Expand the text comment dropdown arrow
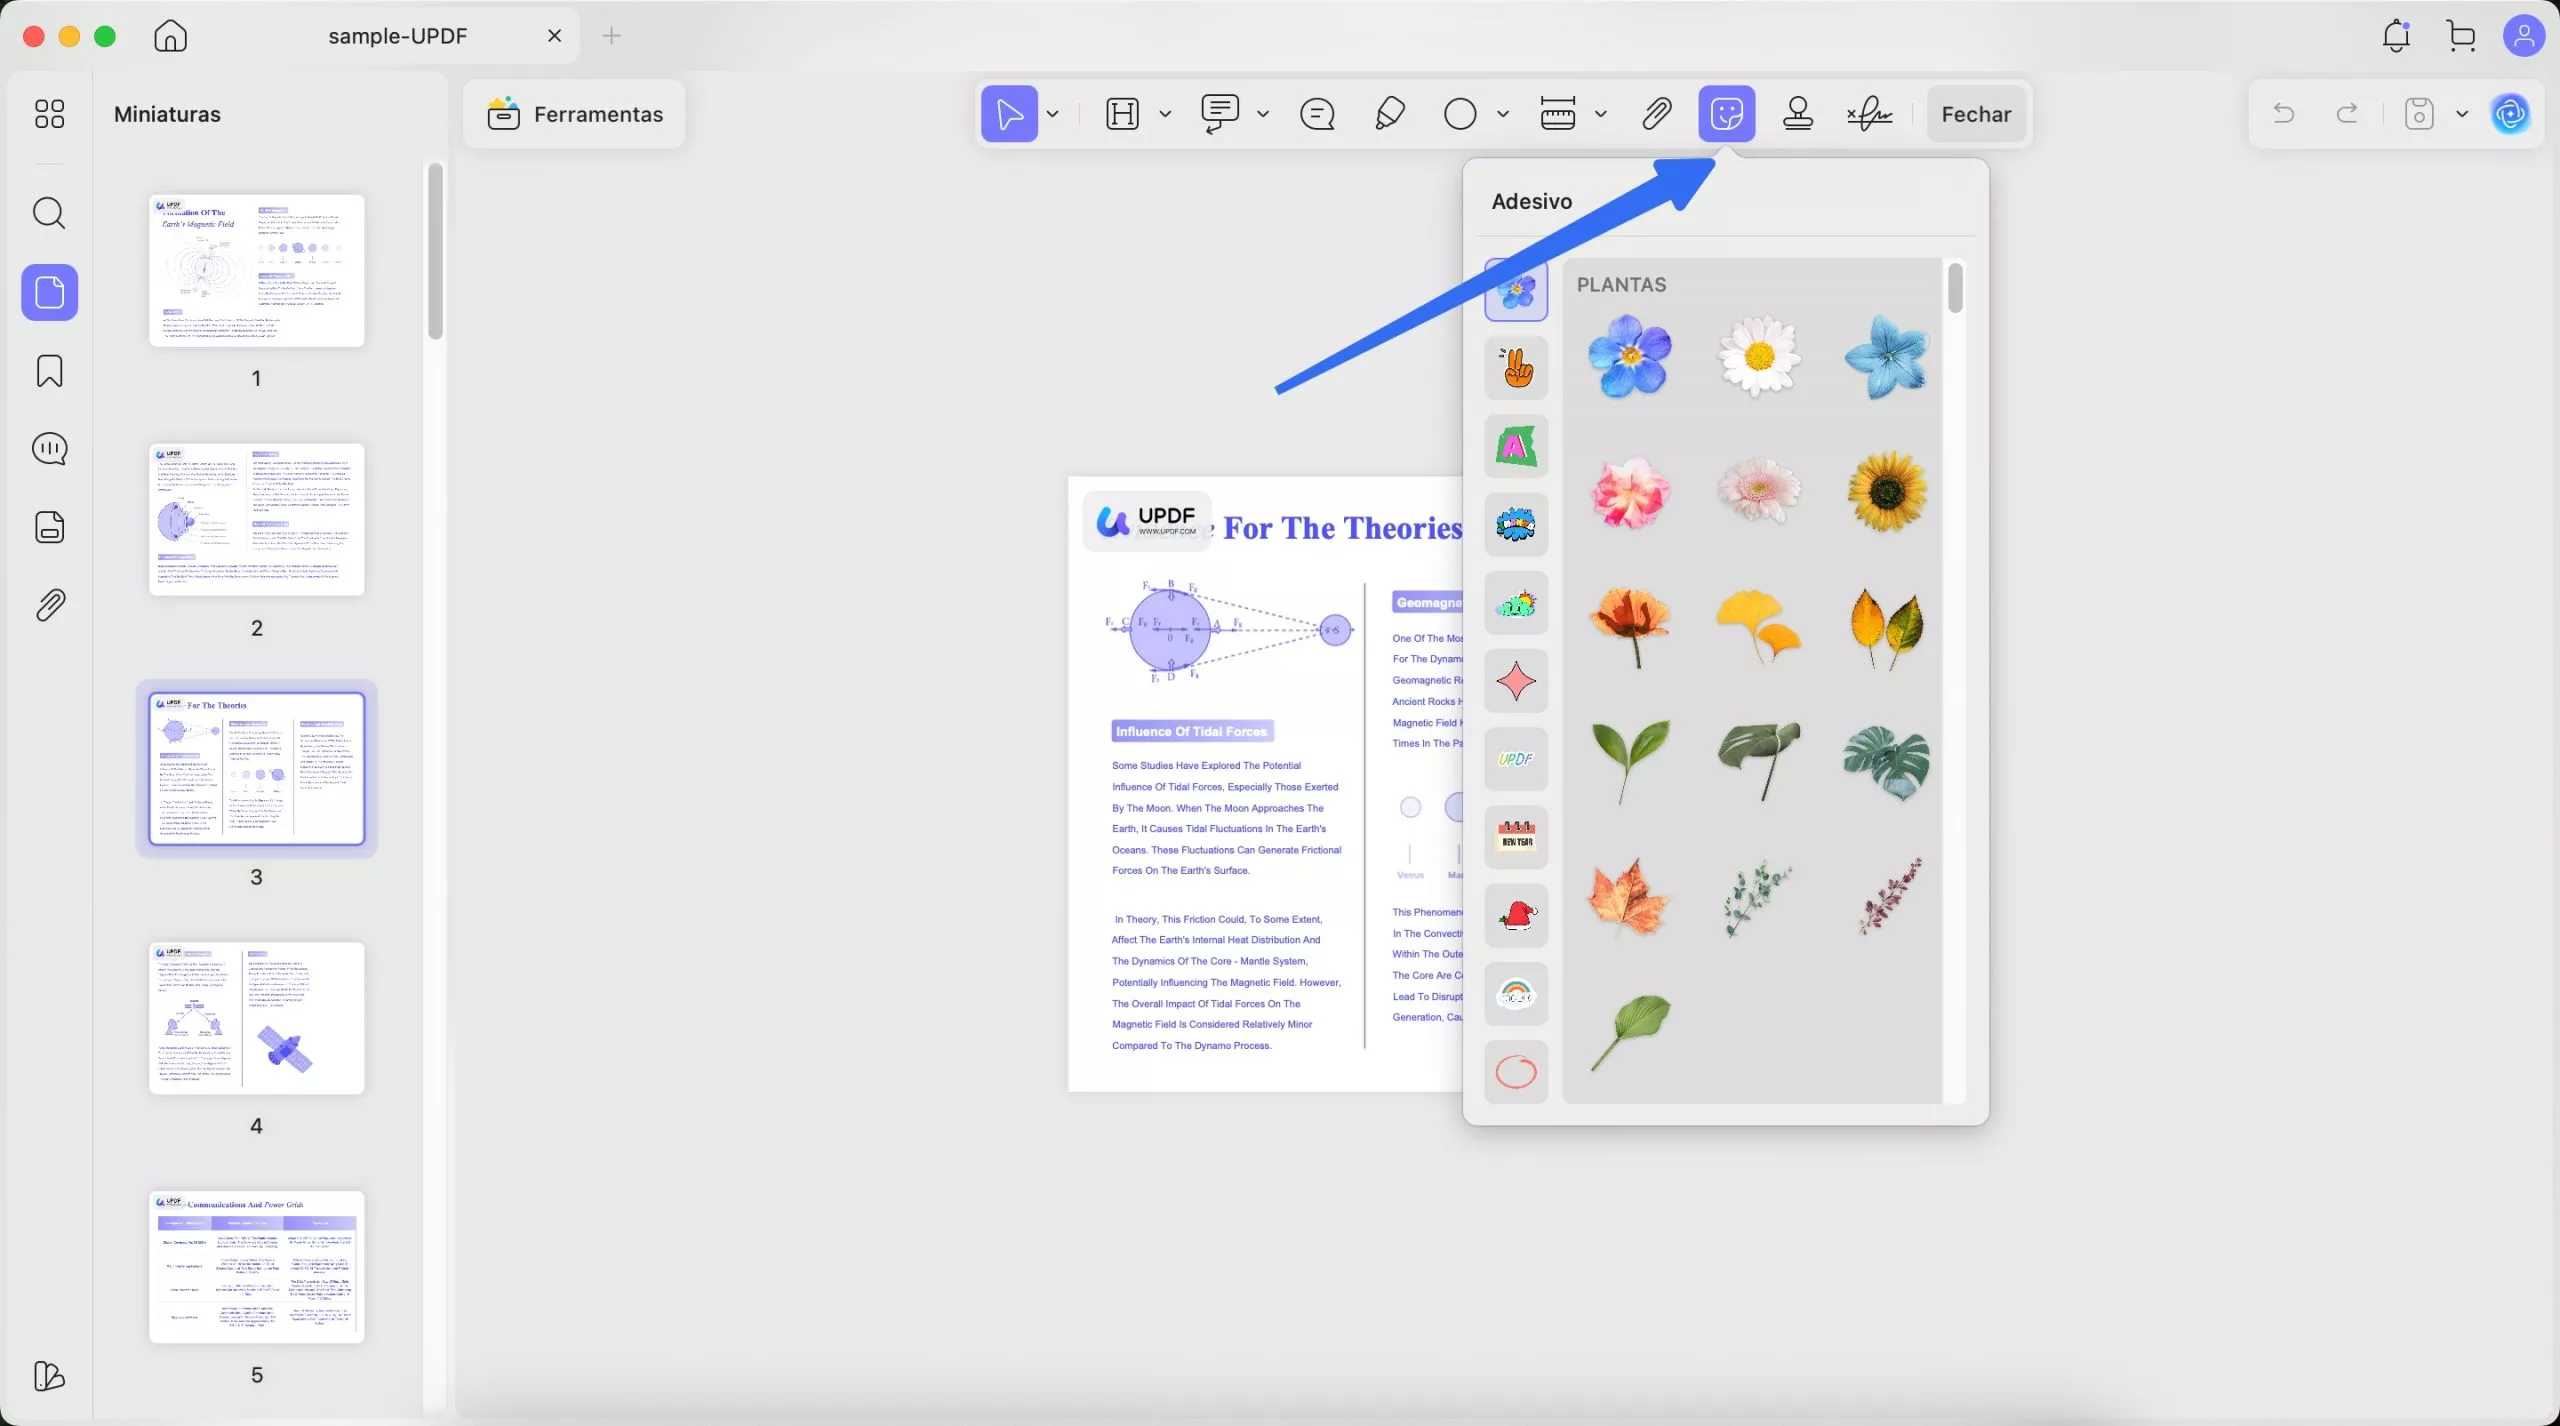The height and width of the screenshot is (1426, 2560). click(x=1263, y=114)
